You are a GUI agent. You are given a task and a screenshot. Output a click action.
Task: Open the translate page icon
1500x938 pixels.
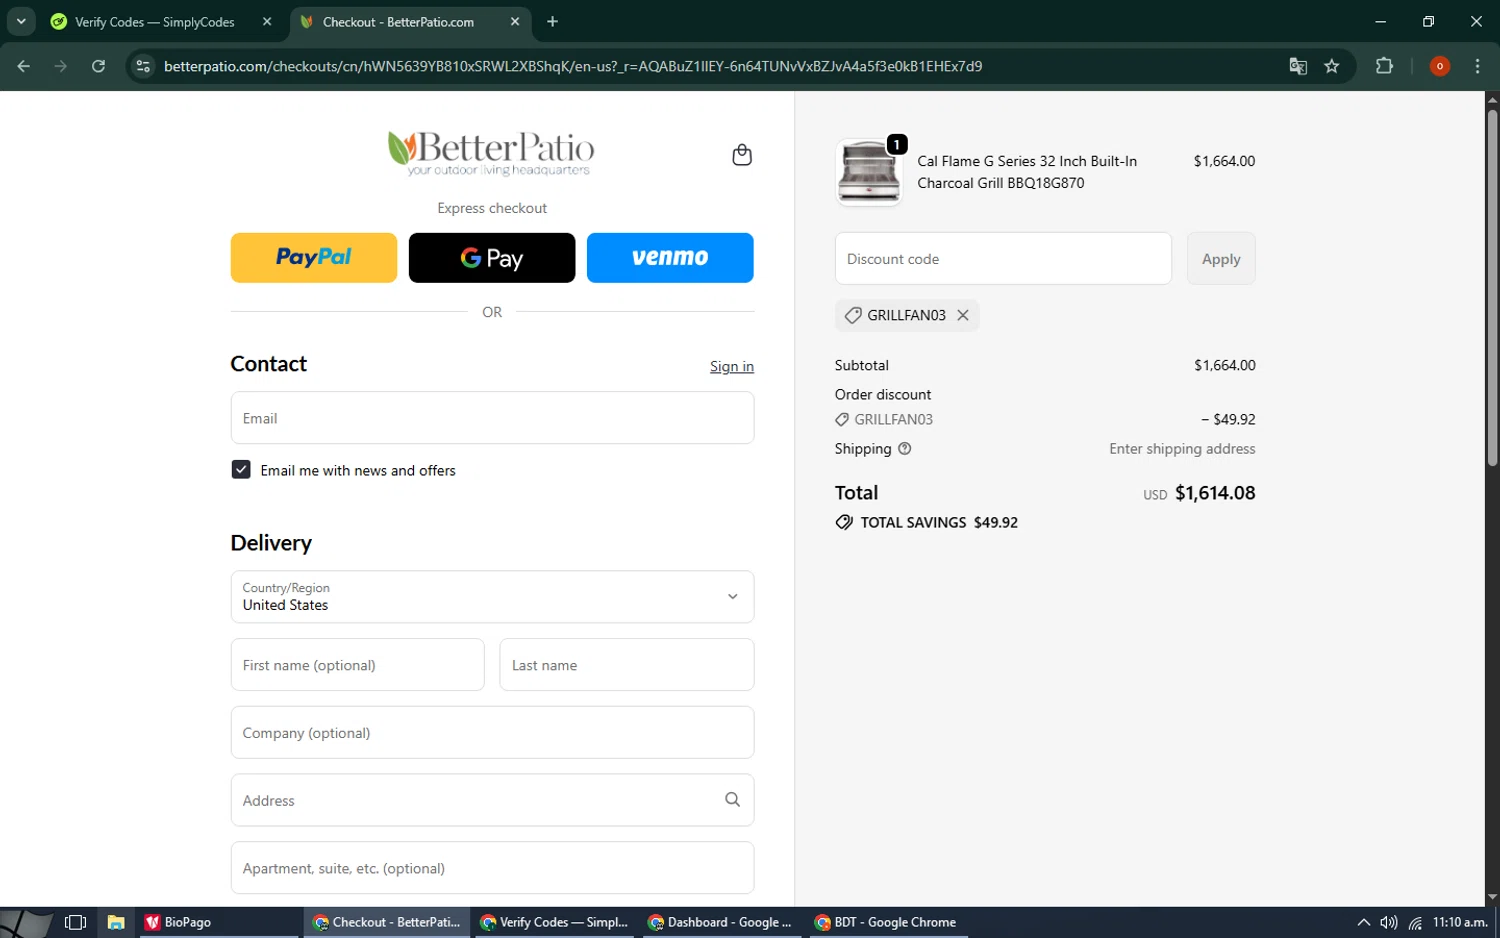1298,66
